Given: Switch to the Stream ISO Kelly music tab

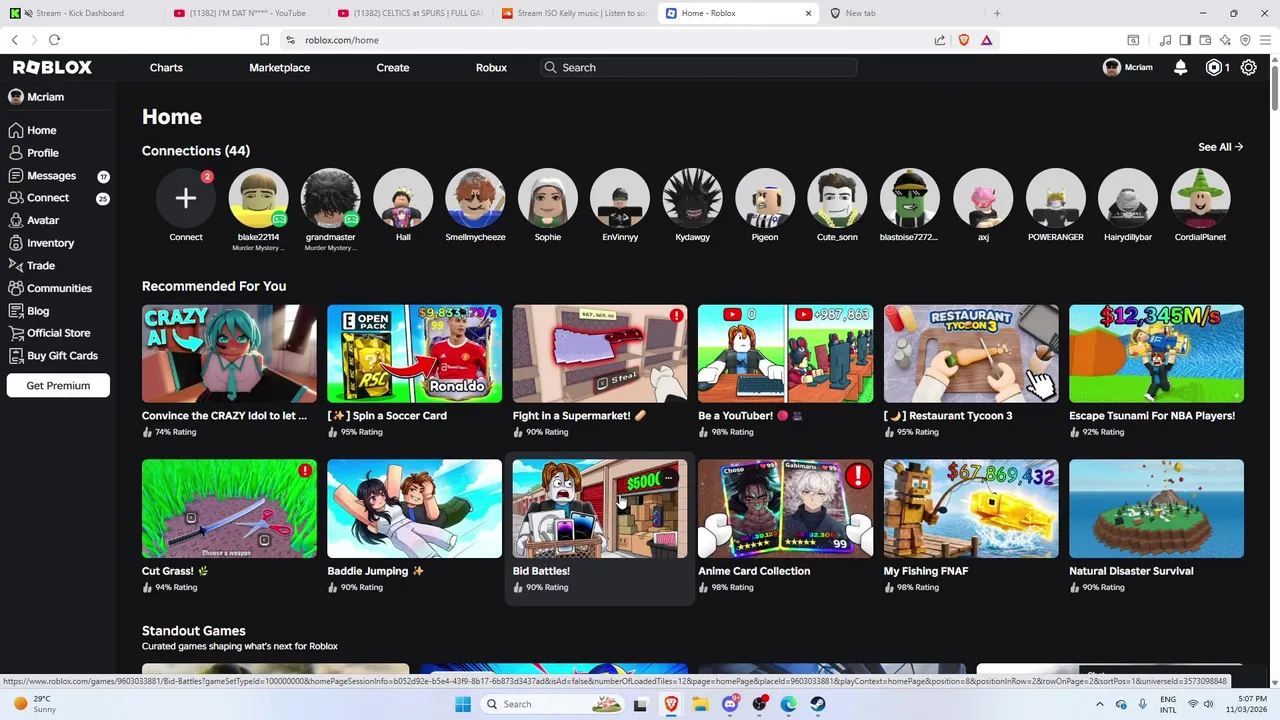Looking at the screenshot, I should point(573,13).
